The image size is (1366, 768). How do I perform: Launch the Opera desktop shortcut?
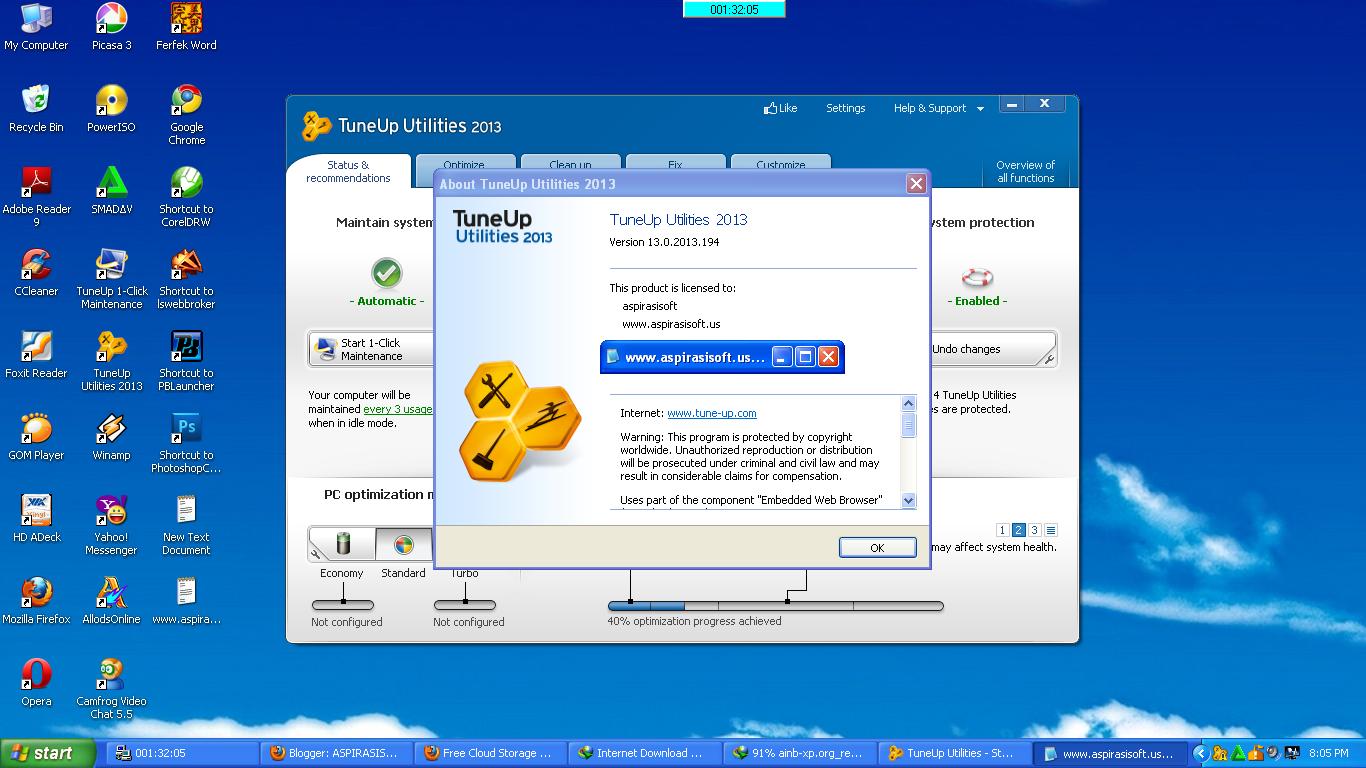[x=36, y=683]
